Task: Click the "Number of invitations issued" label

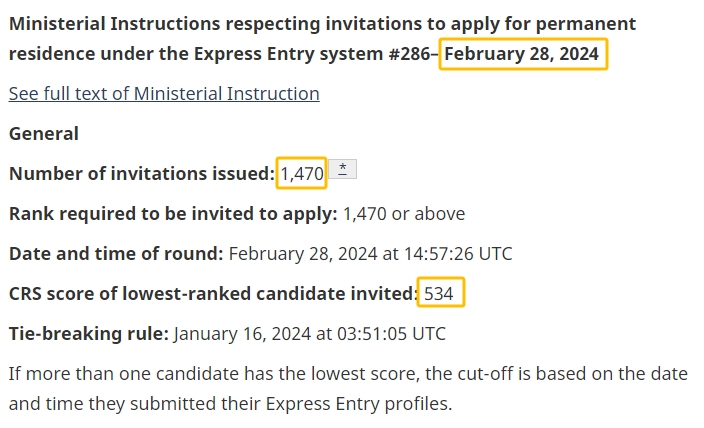Action: tap(141, 174)
